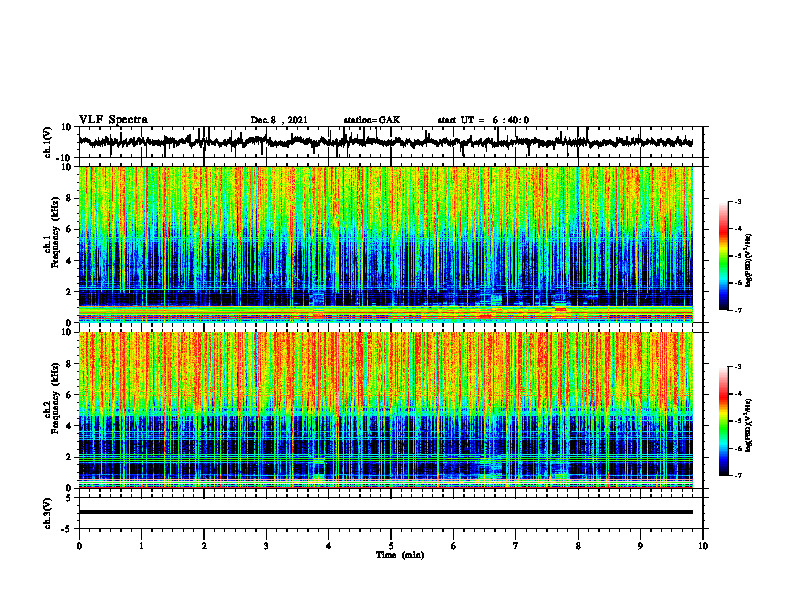
Task: Click the ch.2 spectrogram color scale bar
Action: coord(723,421)
